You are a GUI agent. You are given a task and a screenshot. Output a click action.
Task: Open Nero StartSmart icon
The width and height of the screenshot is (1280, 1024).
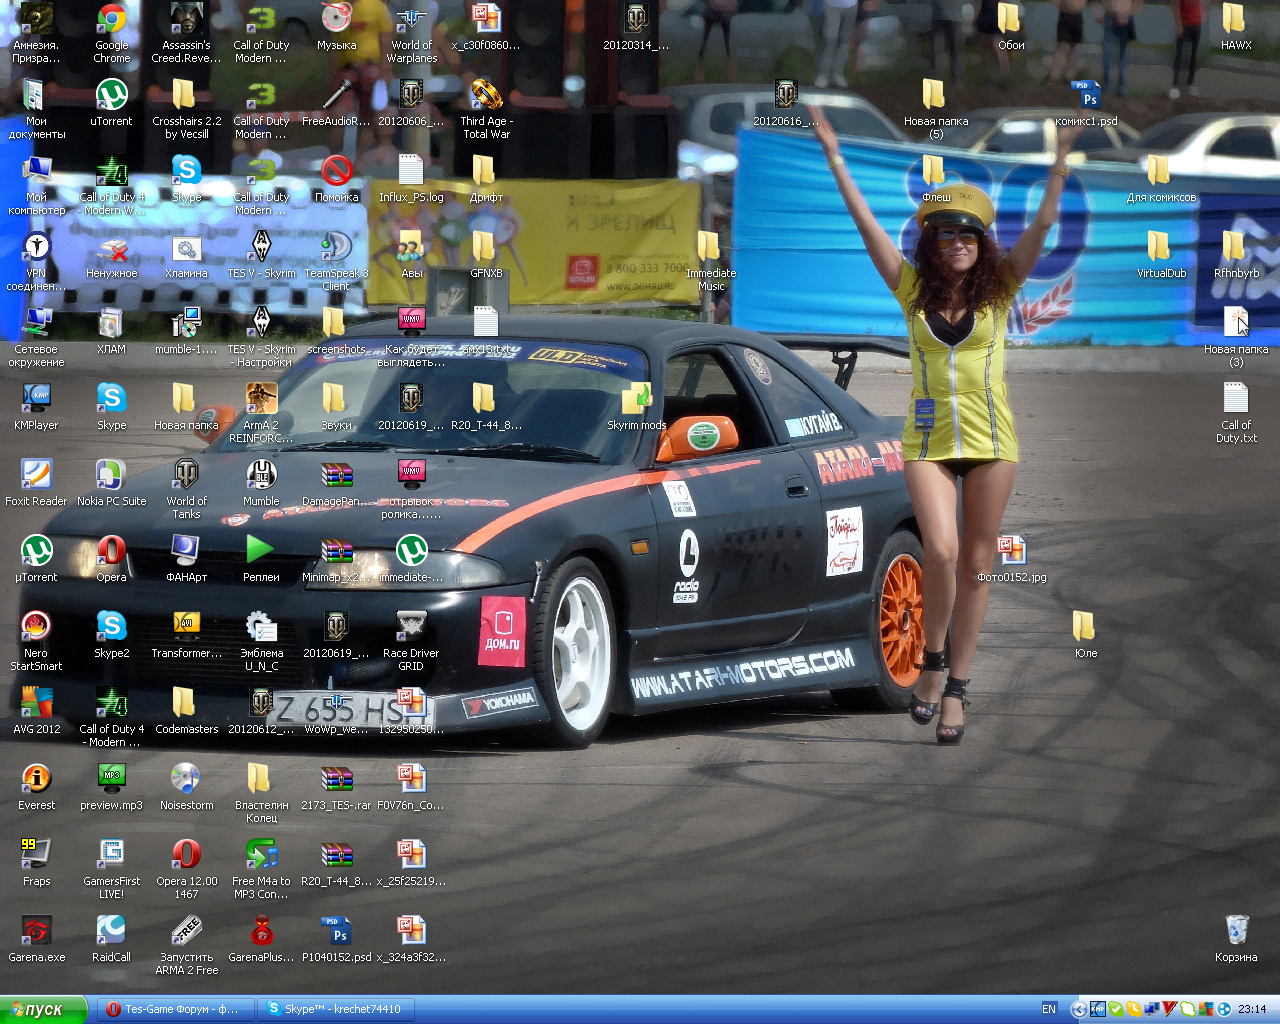(x=36, y=628)
